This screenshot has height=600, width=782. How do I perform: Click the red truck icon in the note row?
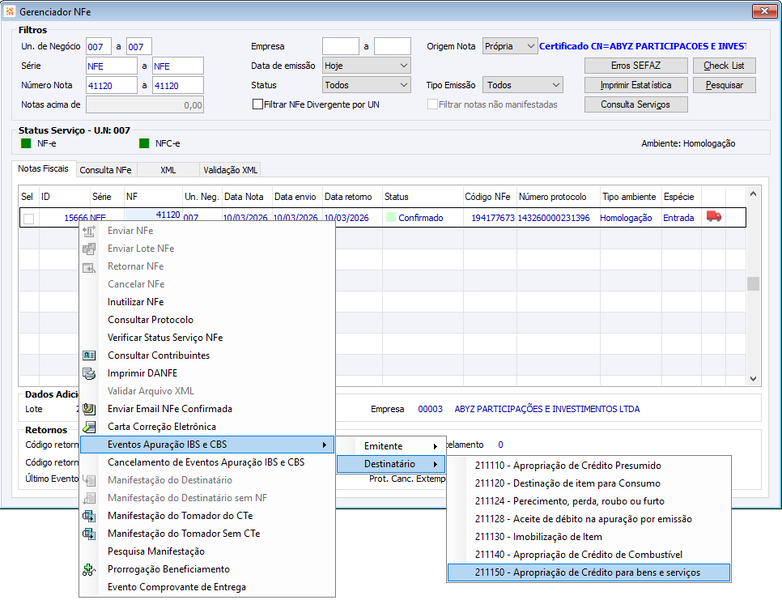(x=714, y=216)
